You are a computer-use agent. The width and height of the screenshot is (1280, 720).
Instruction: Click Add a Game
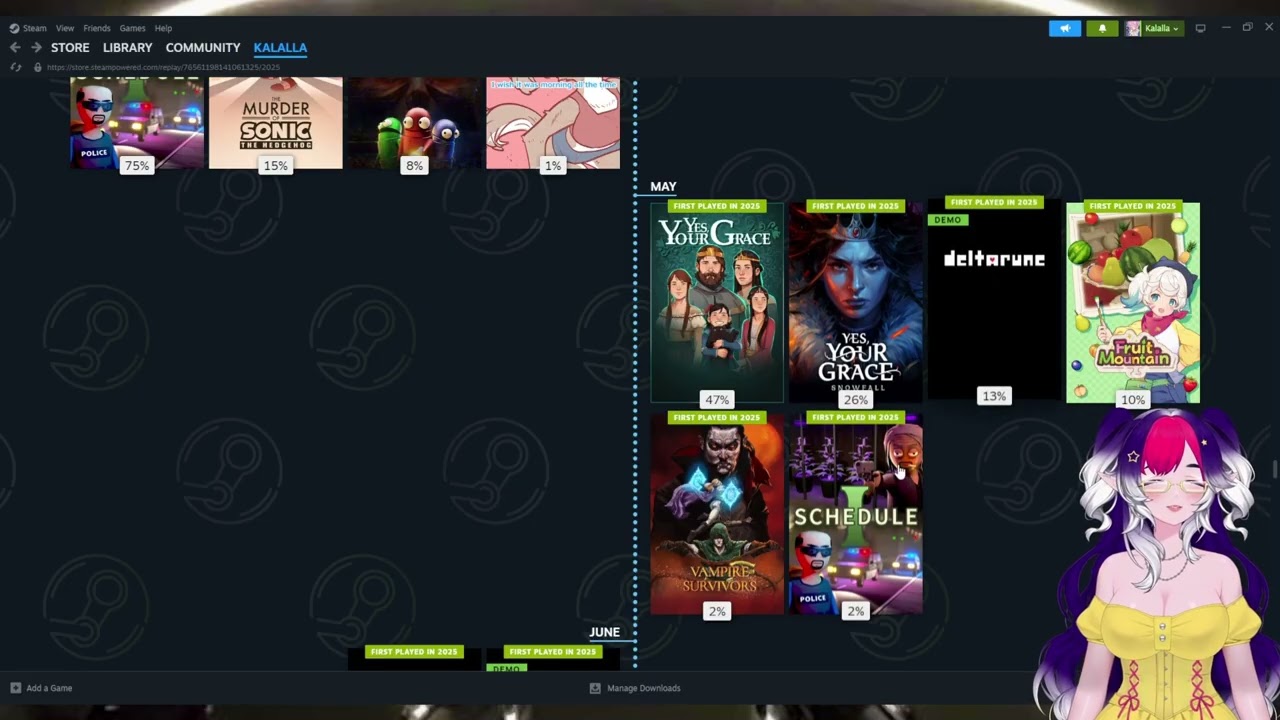[49, 688]
